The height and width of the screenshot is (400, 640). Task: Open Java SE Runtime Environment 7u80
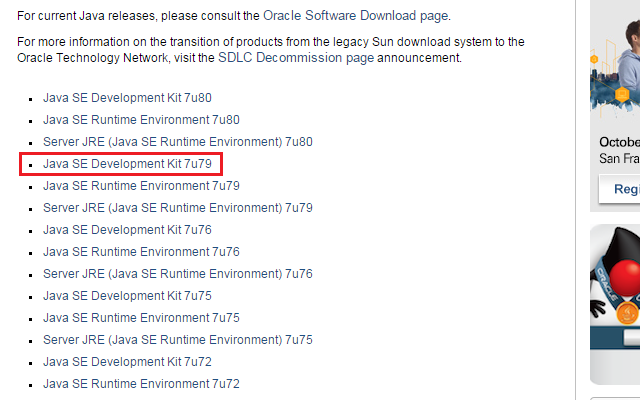pos(141,120)
